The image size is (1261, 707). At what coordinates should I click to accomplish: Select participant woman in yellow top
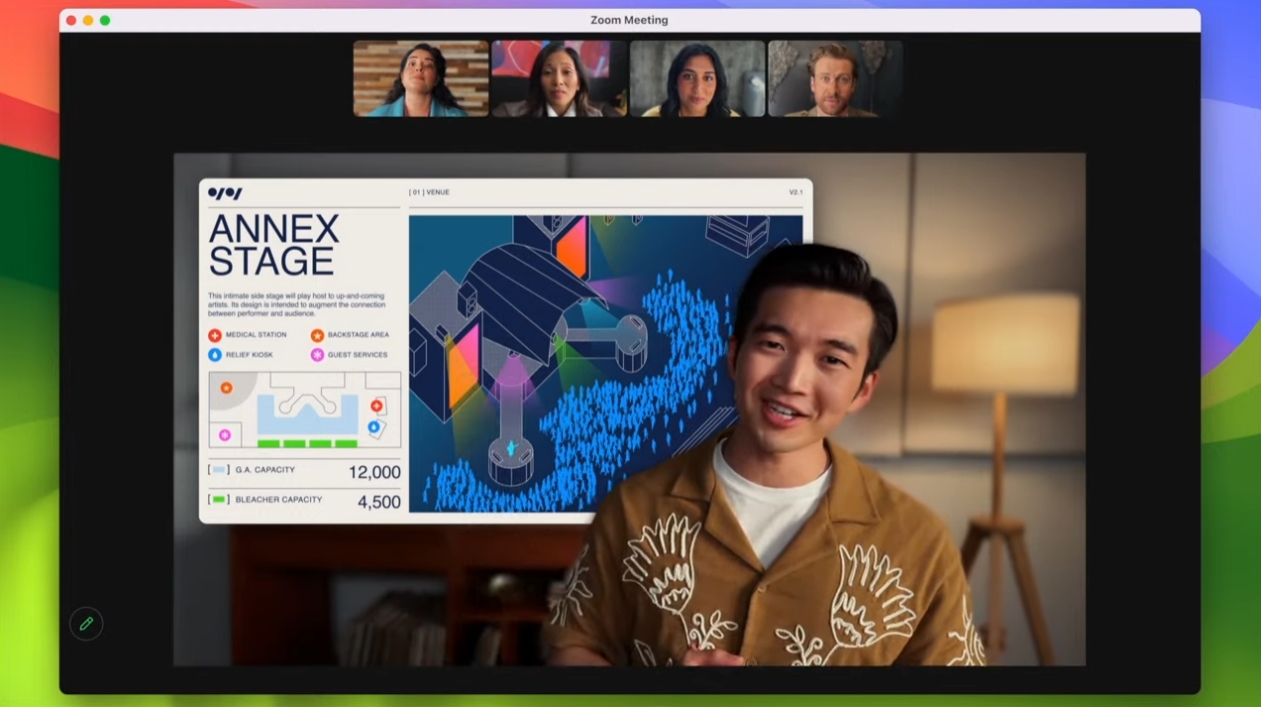(x=697, y=79)
